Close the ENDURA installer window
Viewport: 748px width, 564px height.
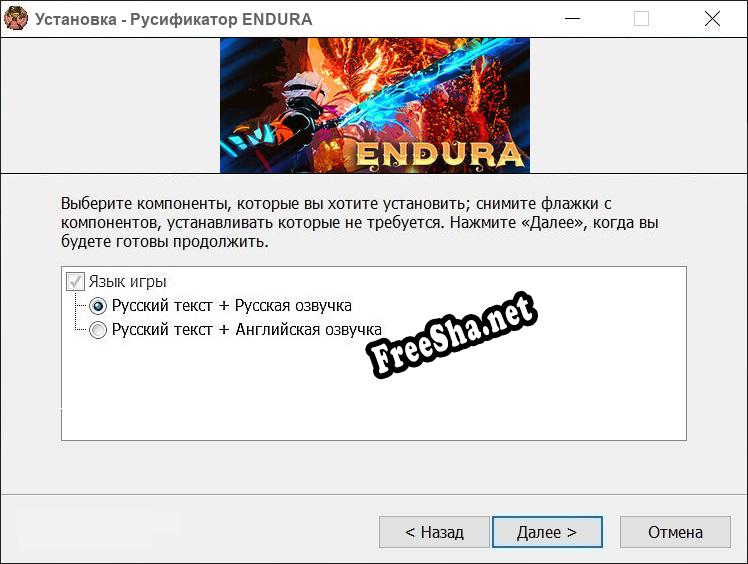point(712,19)
